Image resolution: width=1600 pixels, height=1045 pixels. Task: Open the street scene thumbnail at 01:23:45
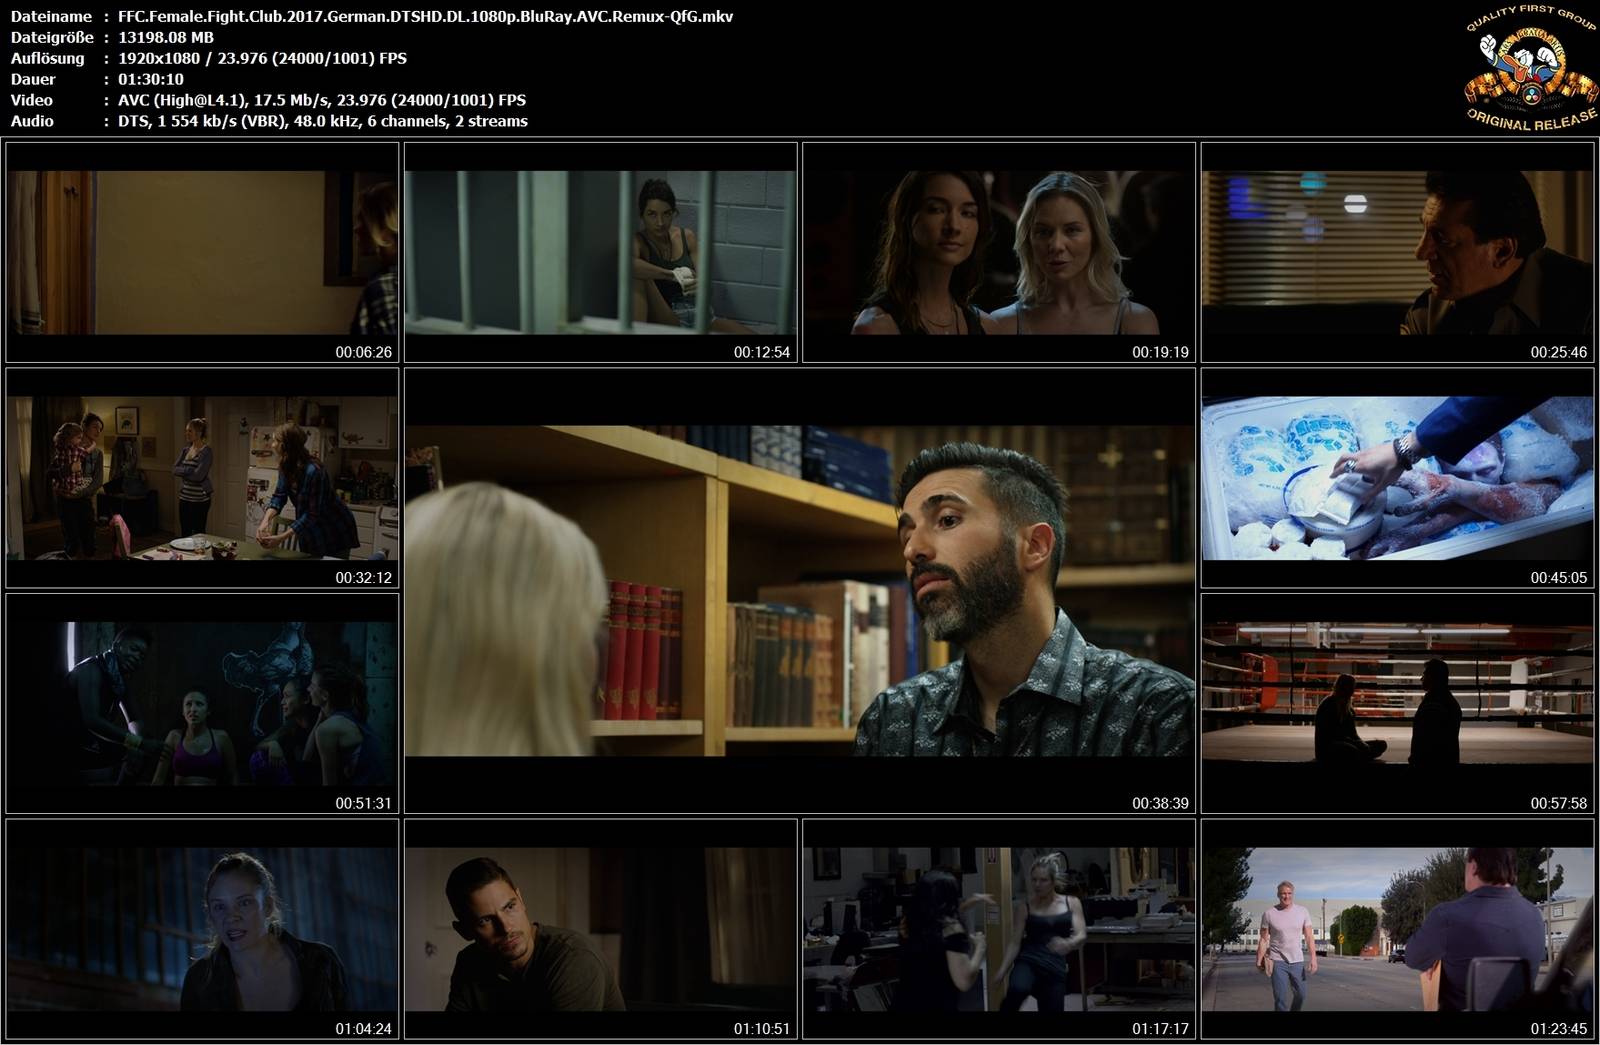point(1398,929)
